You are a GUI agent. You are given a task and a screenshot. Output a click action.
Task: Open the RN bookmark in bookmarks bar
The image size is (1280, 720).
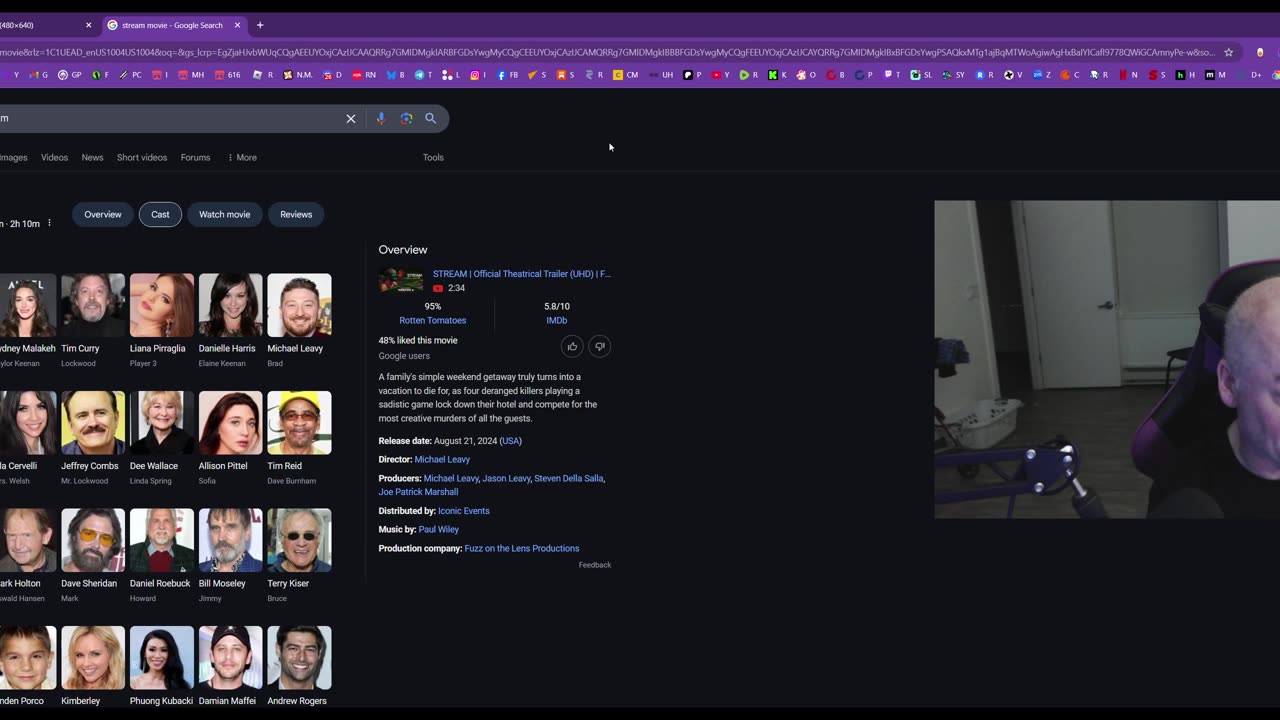(x=364, y=75)
